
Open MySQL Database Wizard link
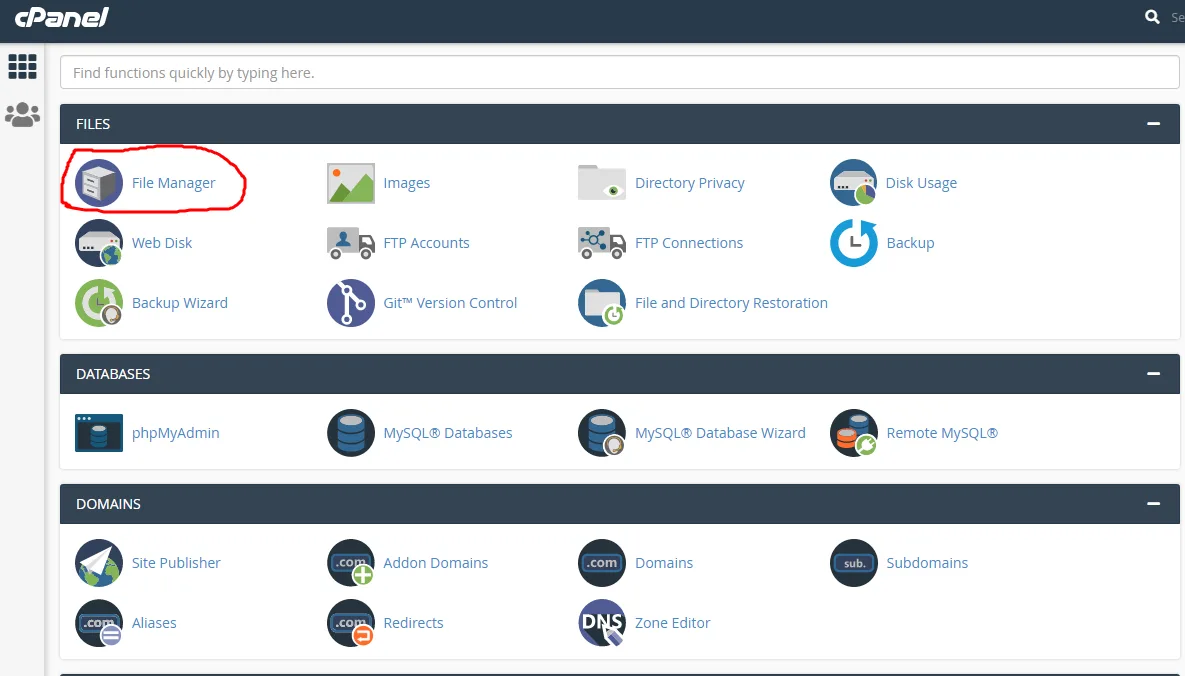pyautogui.click(x=720, y=433)
